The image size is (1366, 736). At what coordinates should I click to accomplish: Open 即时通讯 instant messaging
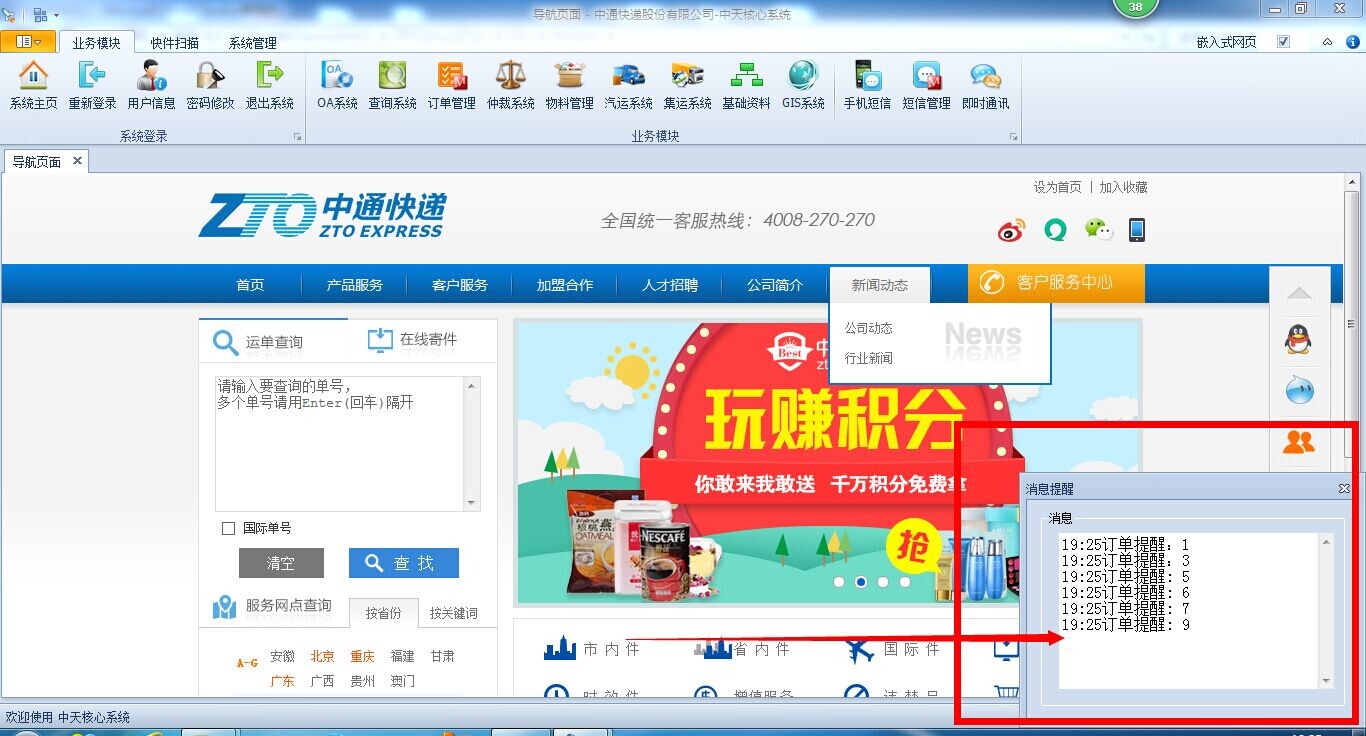coord(985,85)
